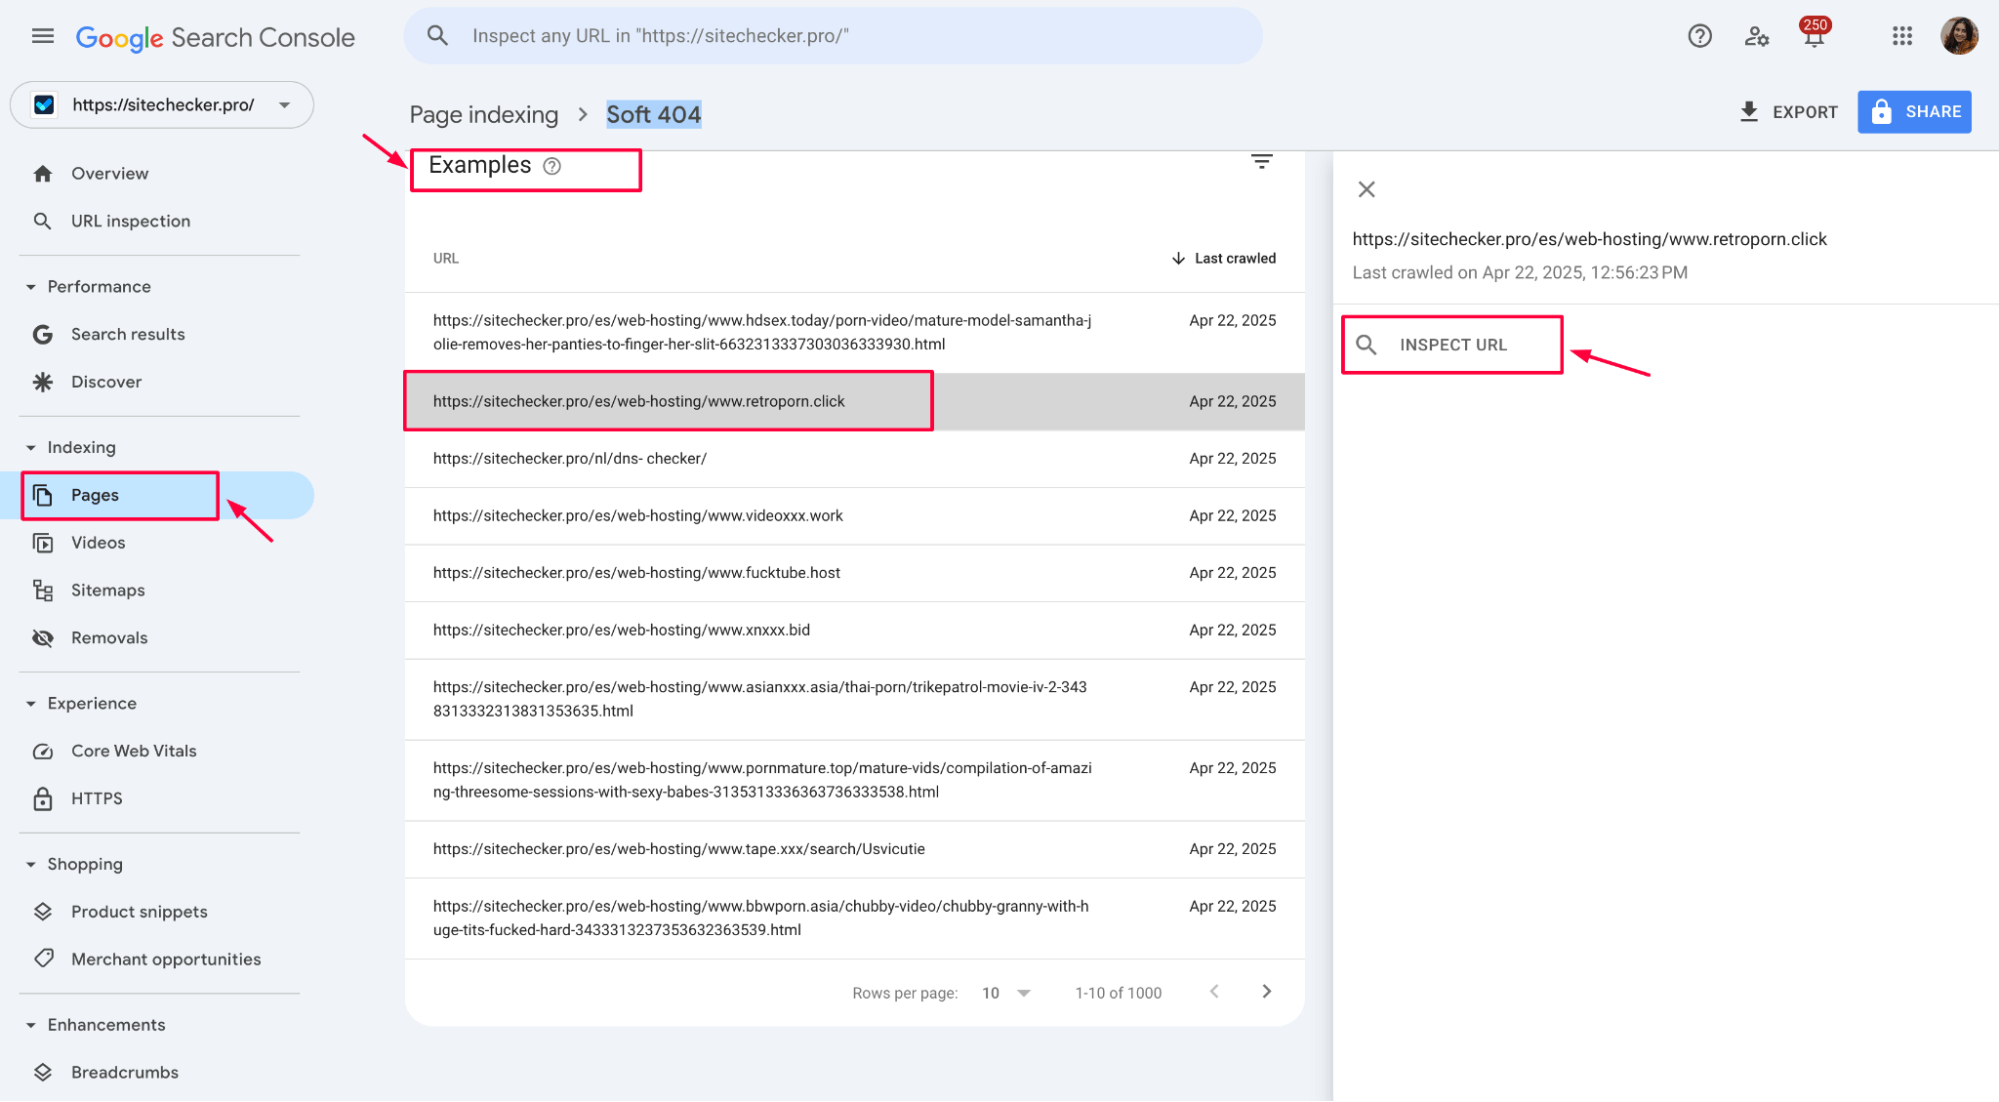1999x1102 pixels.
Task: Click the Export download icon
Action: click(1748, 112)
